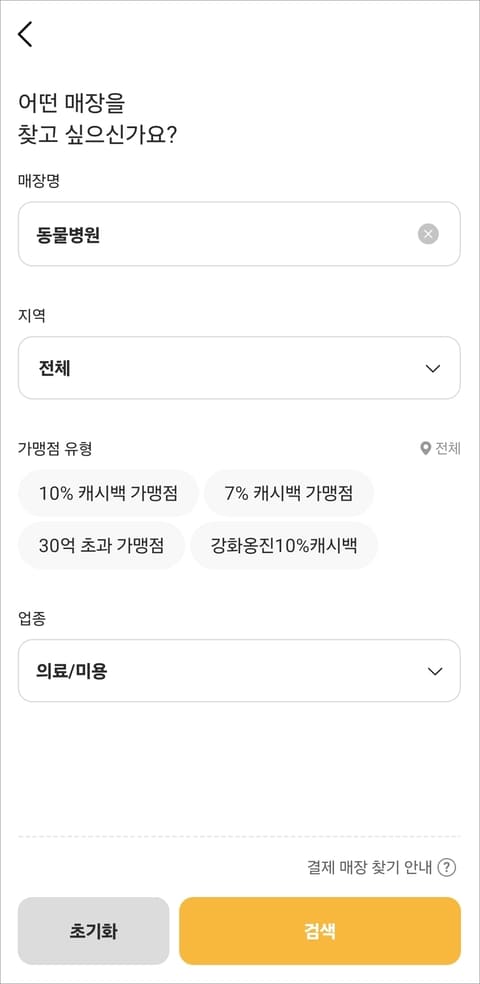Tap the back arrow icon

[25, 35]
